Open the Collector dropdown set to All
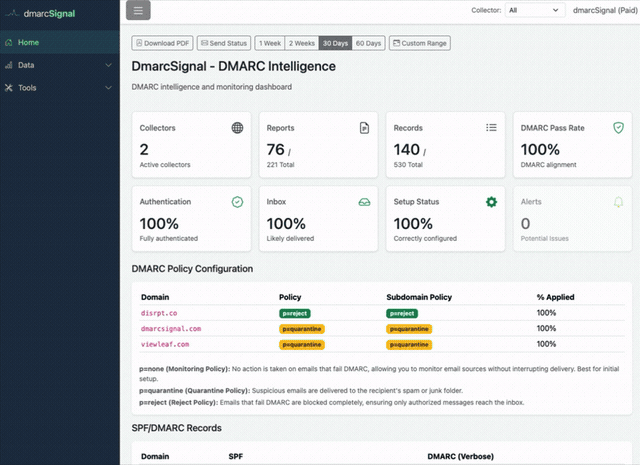Viewport: 640px width, 465px height. [535, 10]
